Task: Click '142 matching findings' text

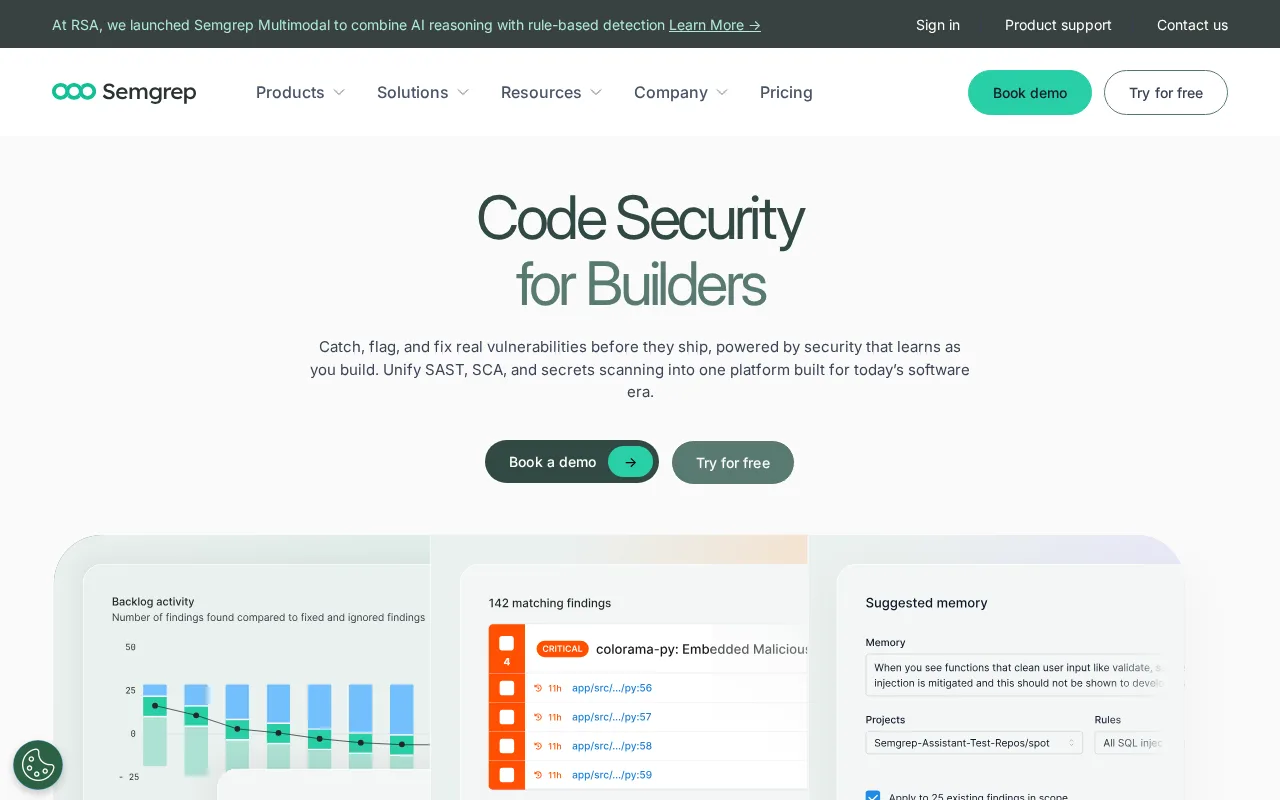Action: click(x=550, y=603)
